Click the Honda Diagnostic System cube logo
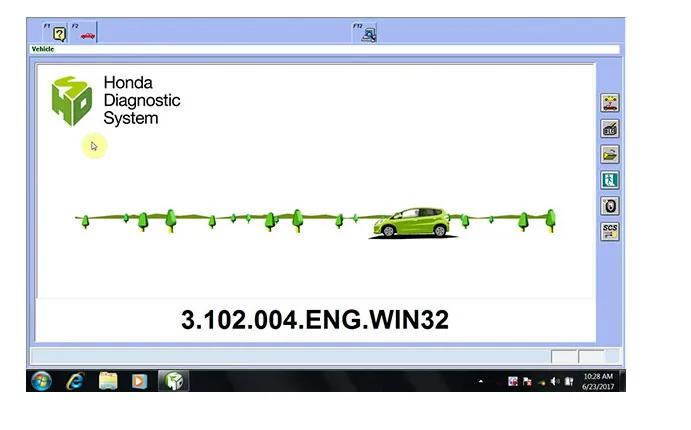The image size is (691, 430). [x=72, y=101]
